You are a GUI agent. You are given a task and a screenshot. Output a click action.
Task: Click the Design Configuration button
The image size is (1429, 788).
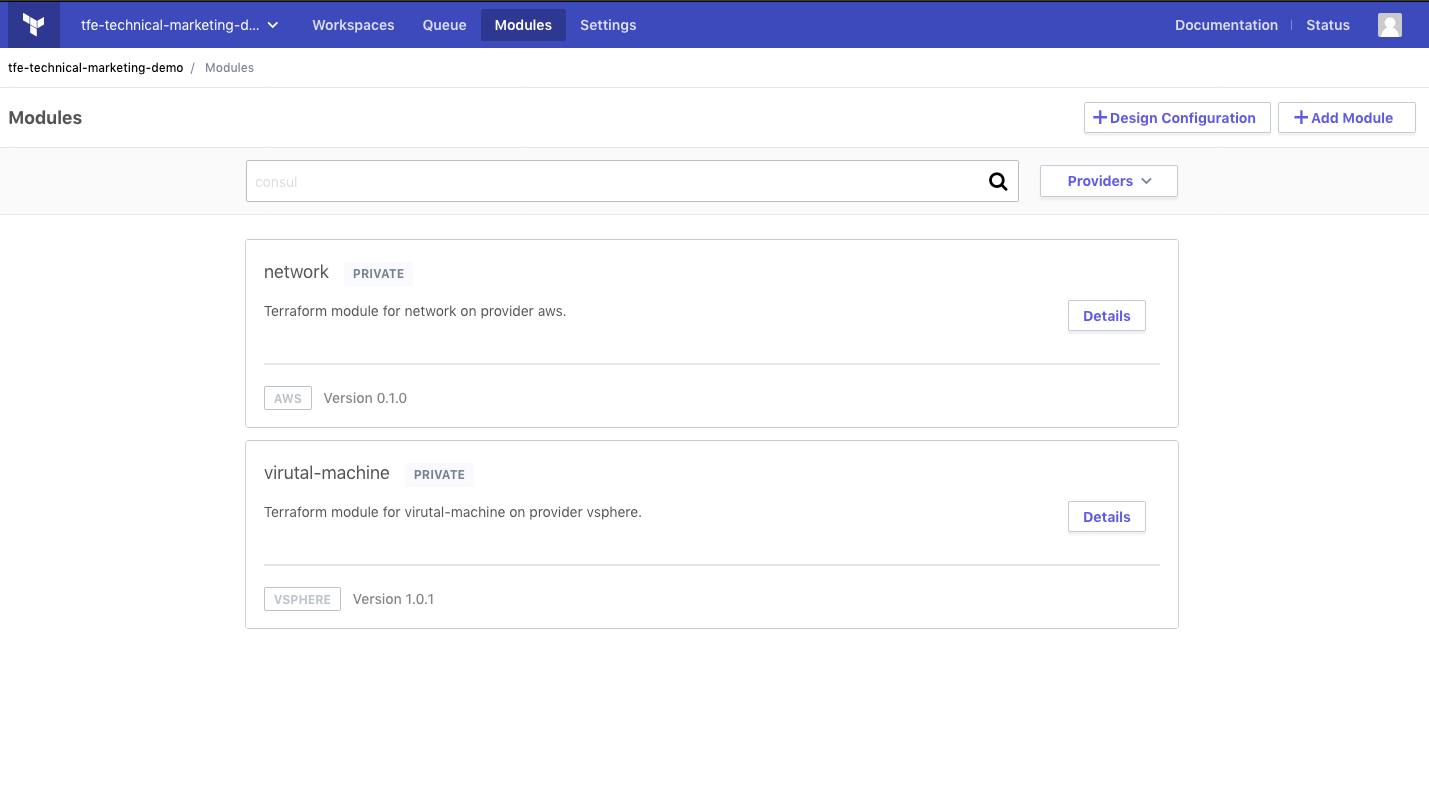pos(1177,117)
